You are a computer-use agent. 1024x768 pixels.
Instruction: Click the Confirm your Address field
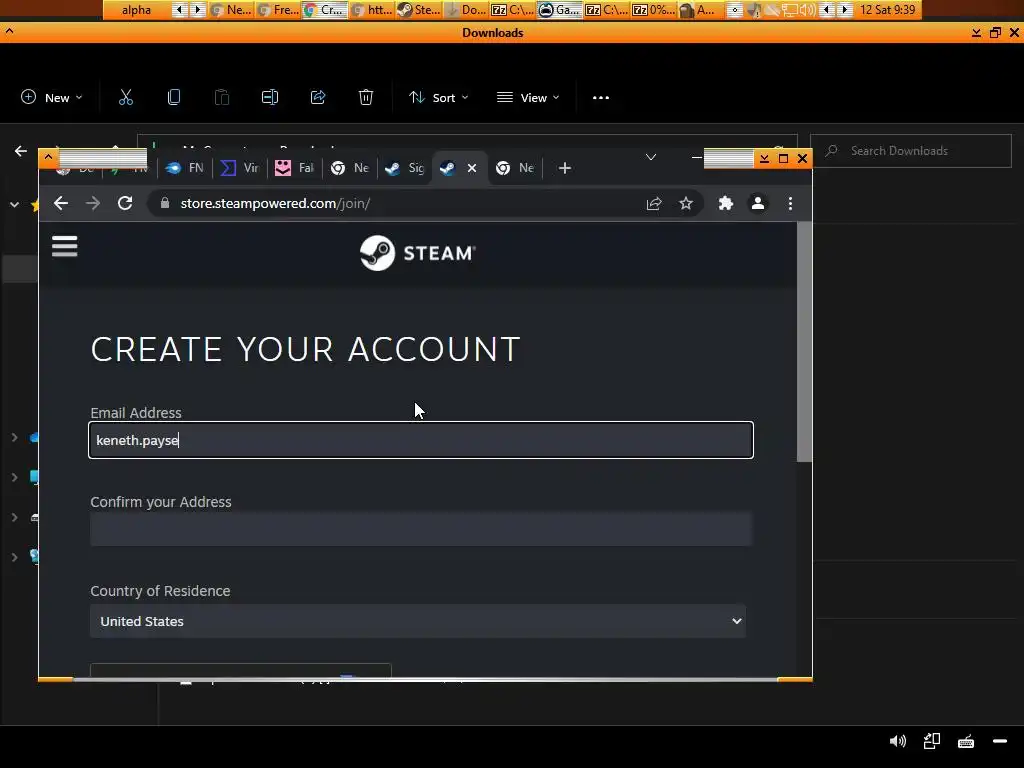point(421,529)
